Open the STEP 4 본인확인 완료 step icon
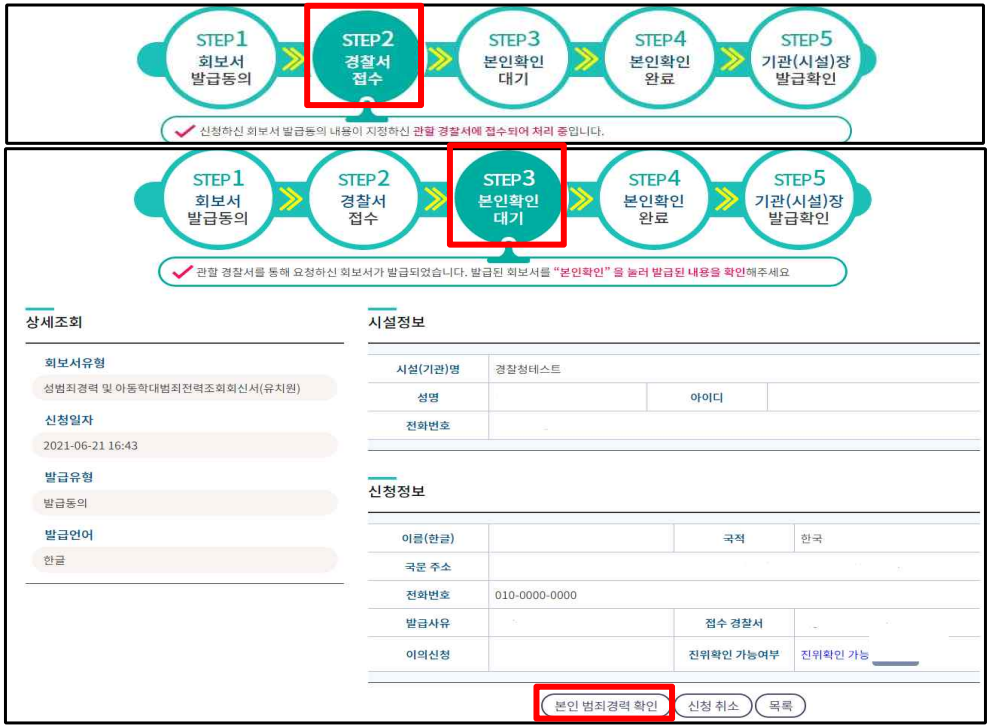Viewport: 990px width, 726px height. click(x=660, y=58)
